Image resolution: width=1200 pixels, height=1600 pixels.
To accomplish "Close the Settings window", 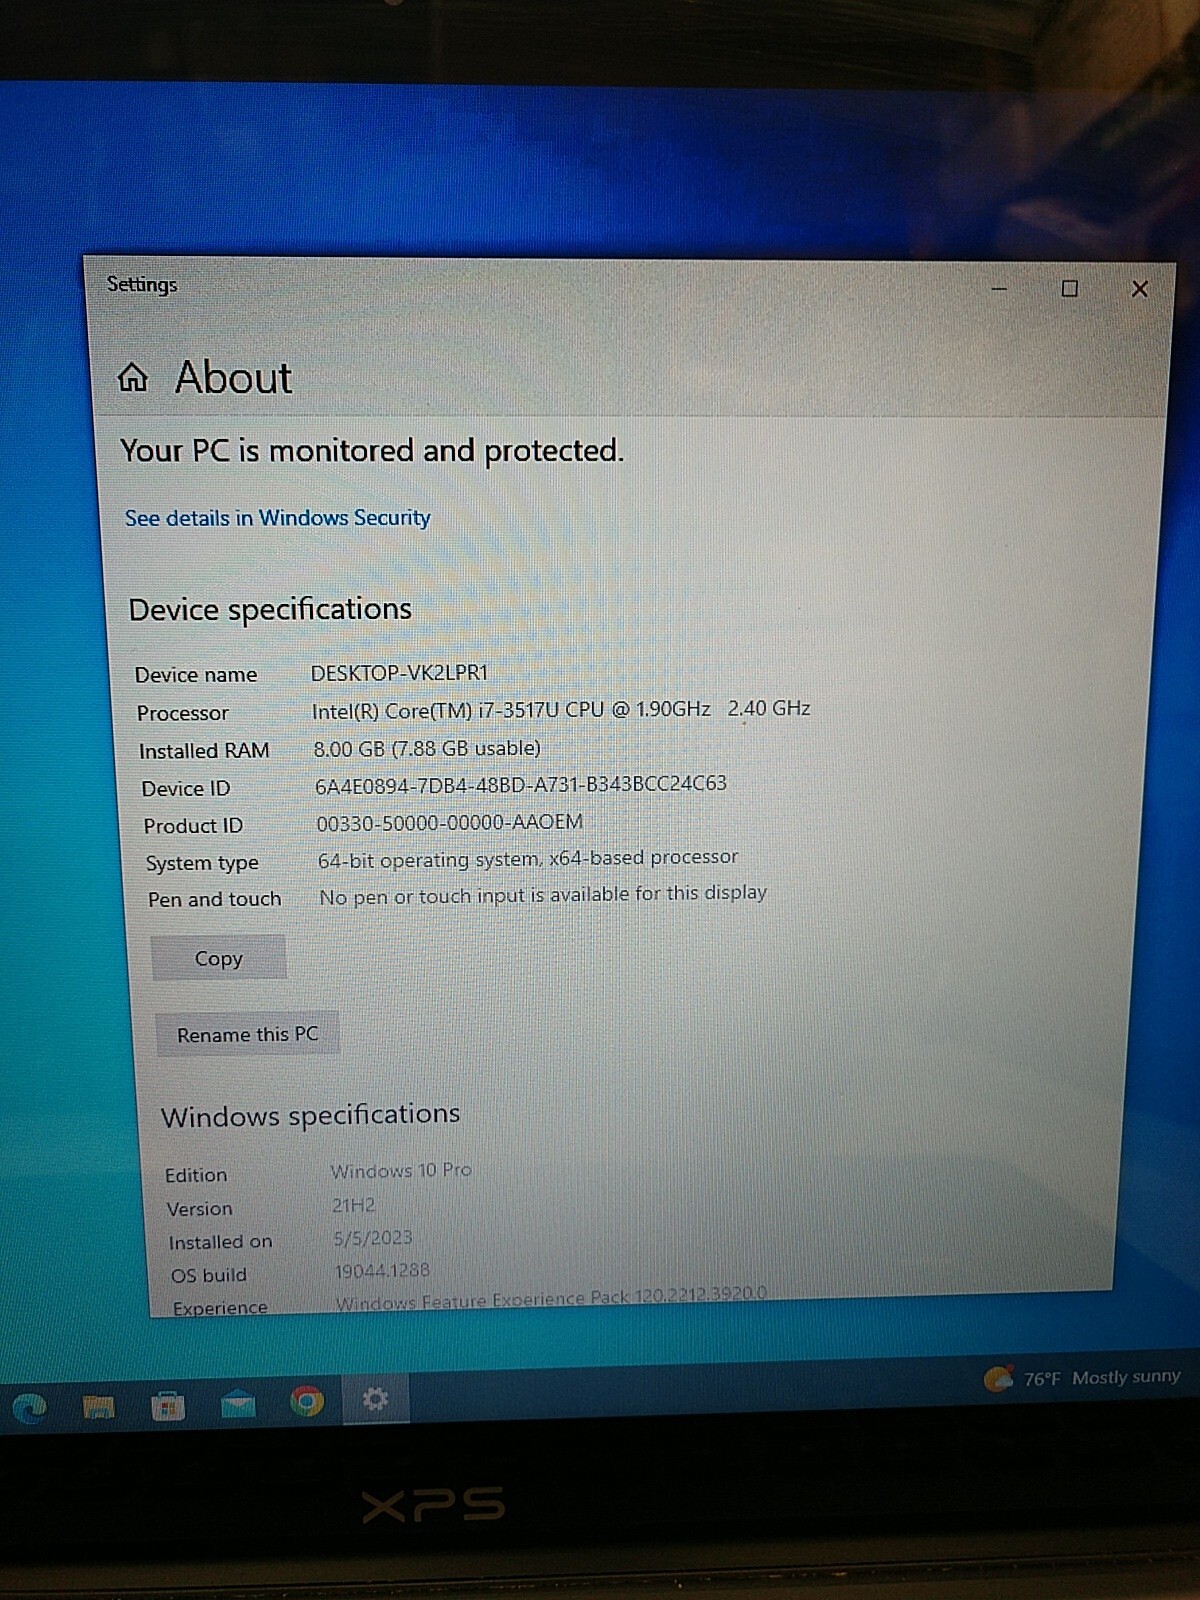I will coord(1139,289).
